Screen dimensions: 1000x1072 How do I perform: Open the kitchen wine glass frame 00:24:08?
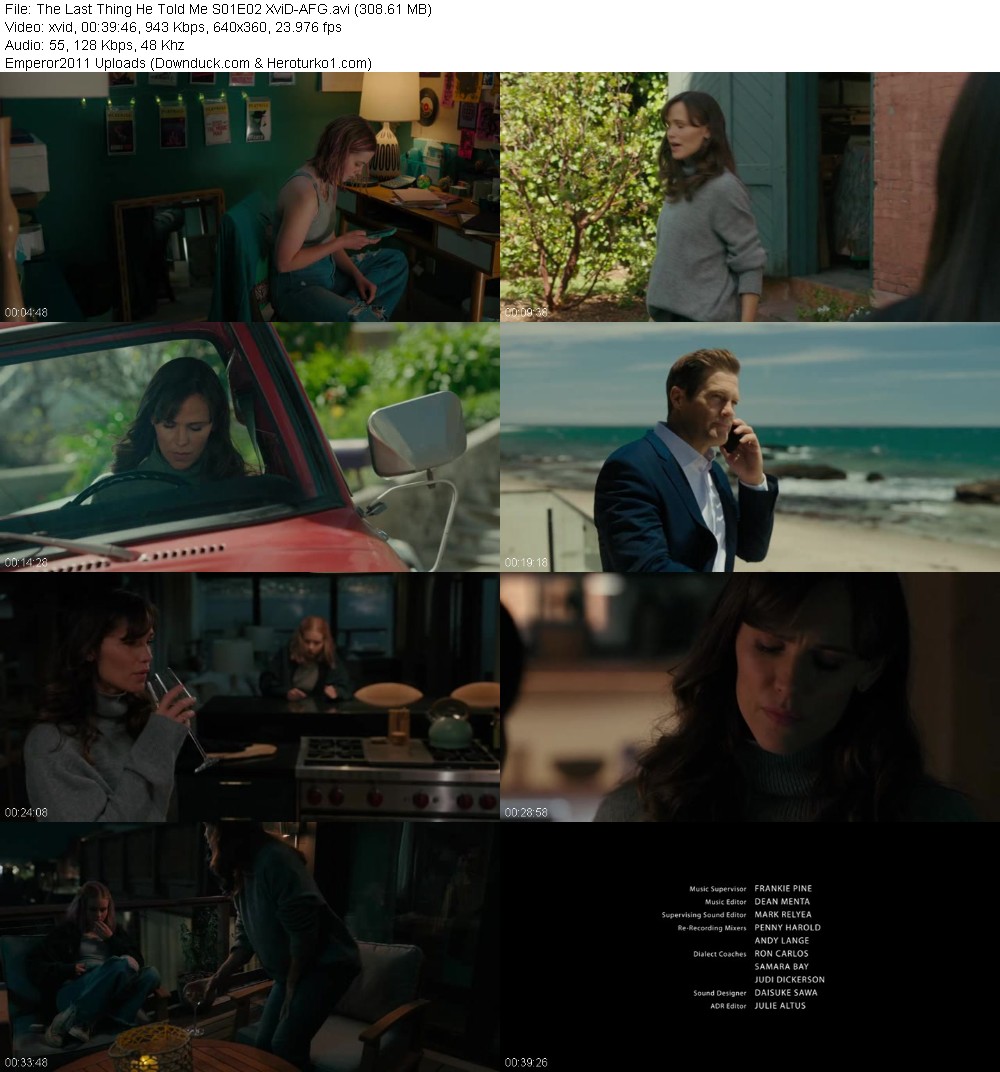coord(249,697)
